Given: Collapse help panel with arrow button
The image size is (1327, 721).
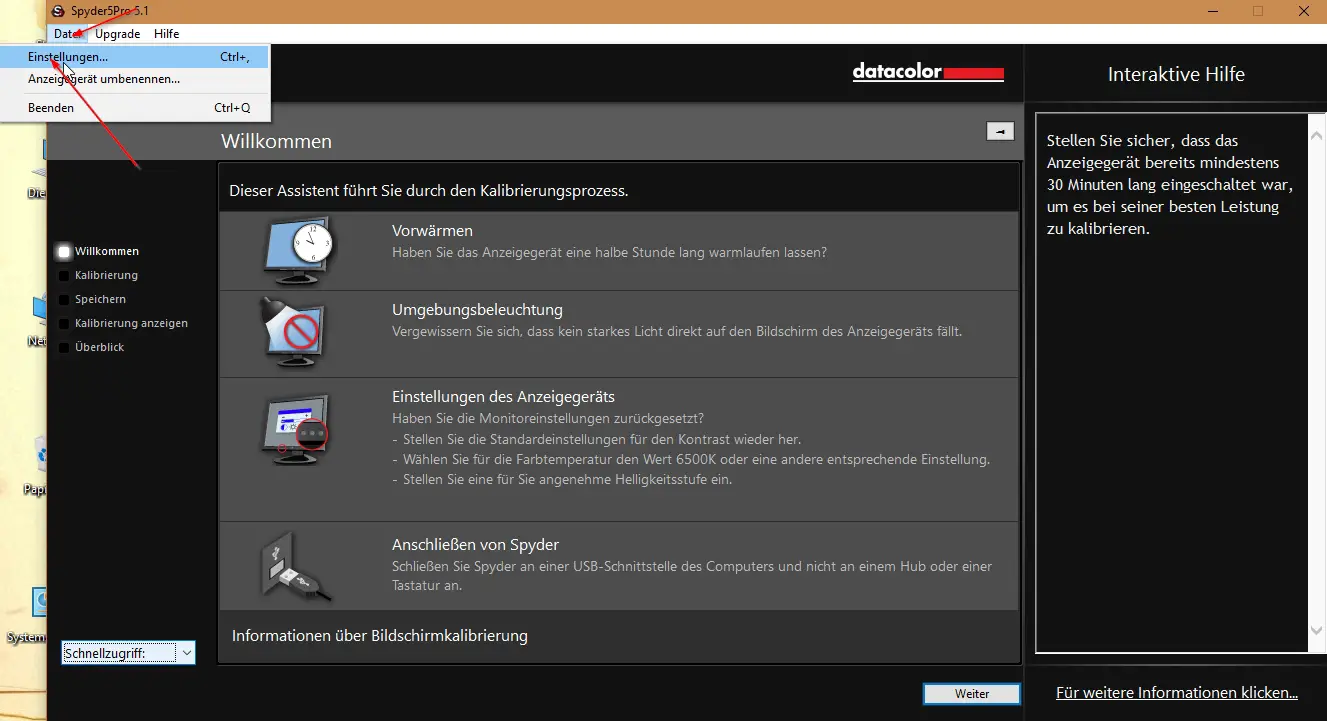Looking at the screenshot, I should pyautogui.click(x=1000, y=131).
